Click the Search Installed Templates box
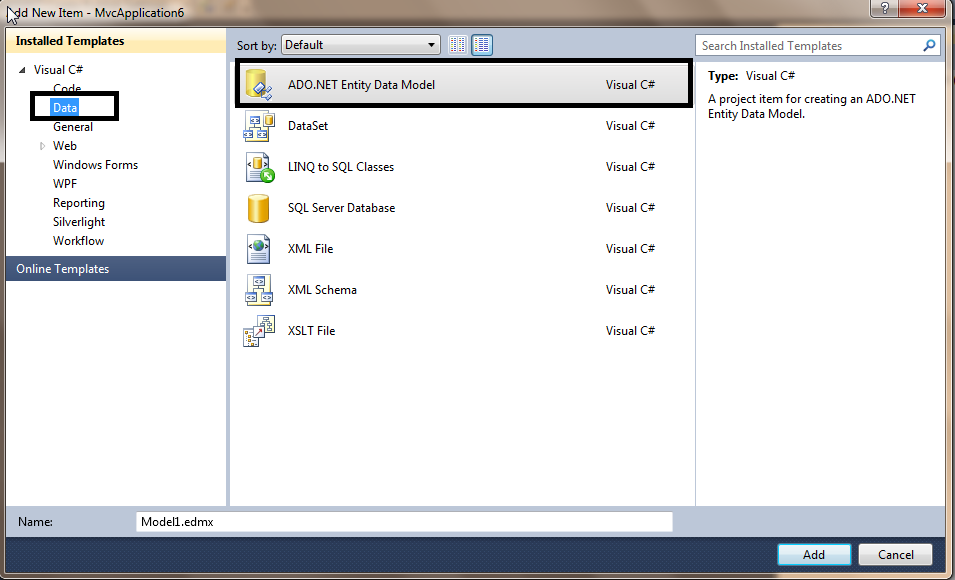This screenshot has width=955, height=580. [800, 45]
